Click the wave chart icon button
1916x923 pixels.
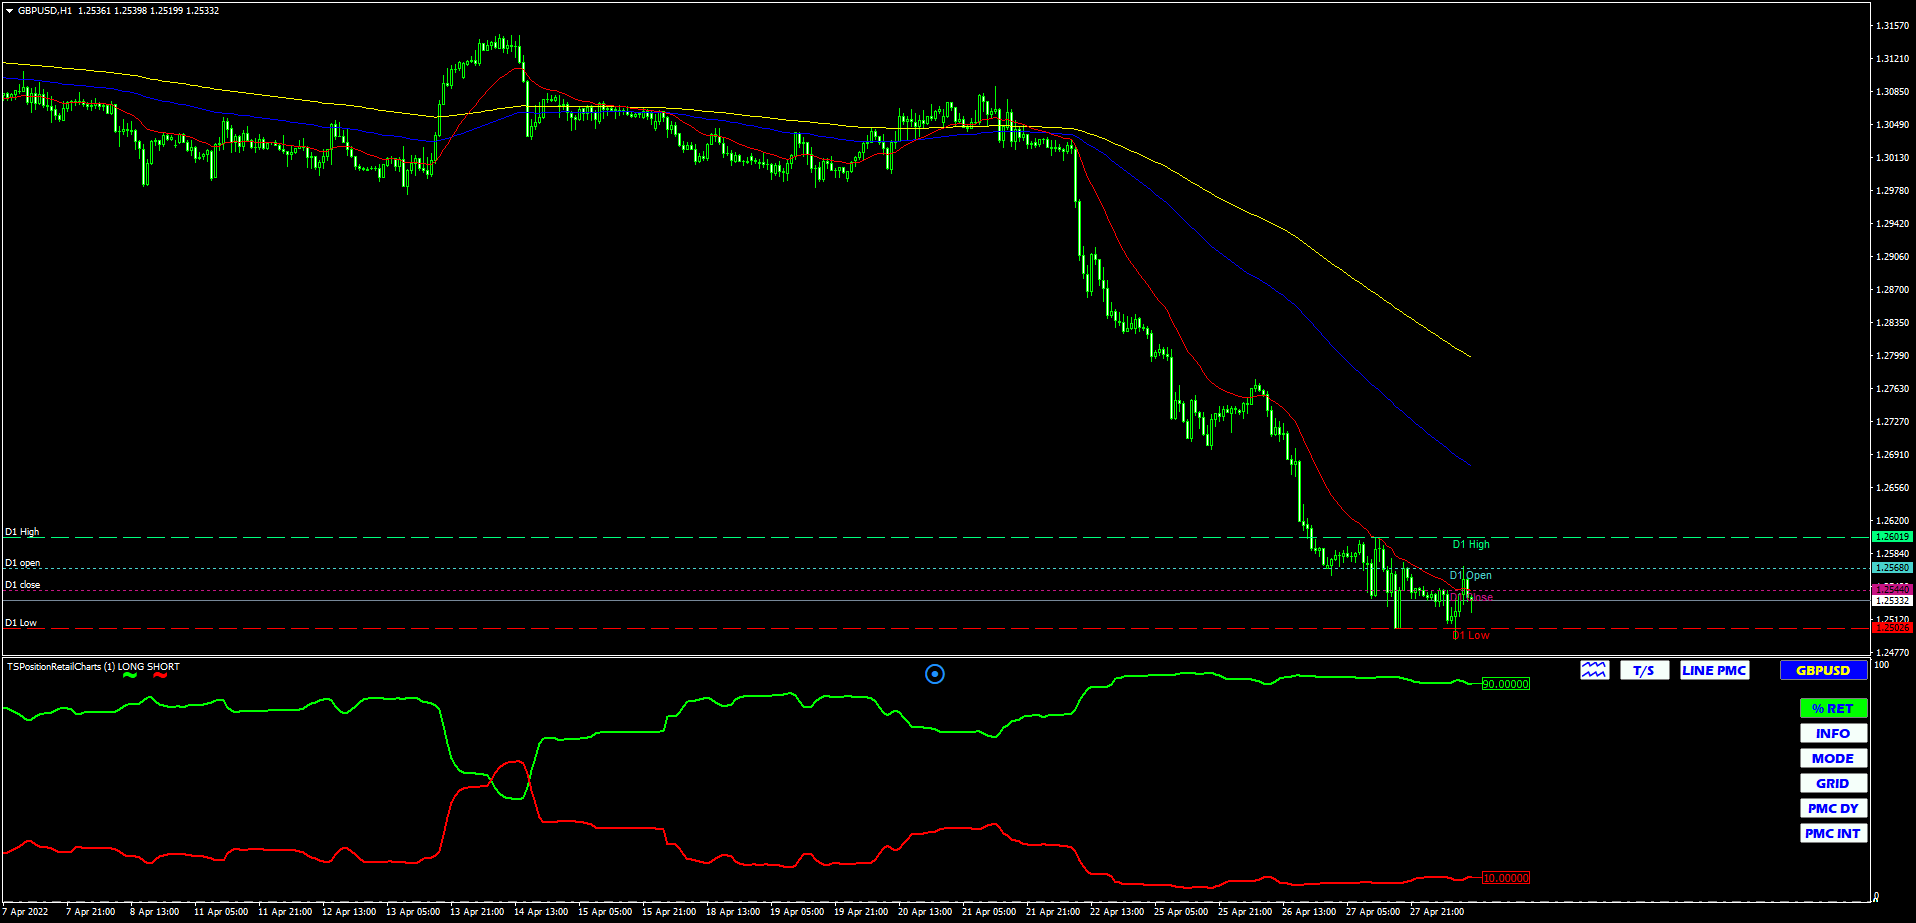(x=1594, y=670)
